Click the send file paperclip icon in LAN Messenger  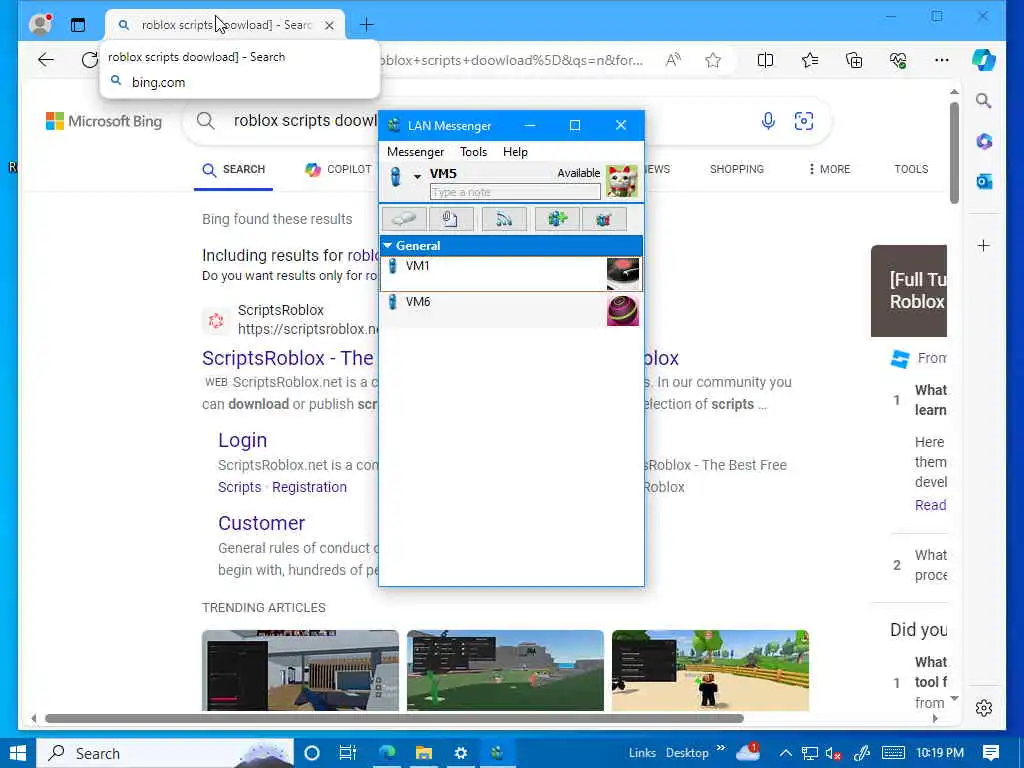pos(451,219)
